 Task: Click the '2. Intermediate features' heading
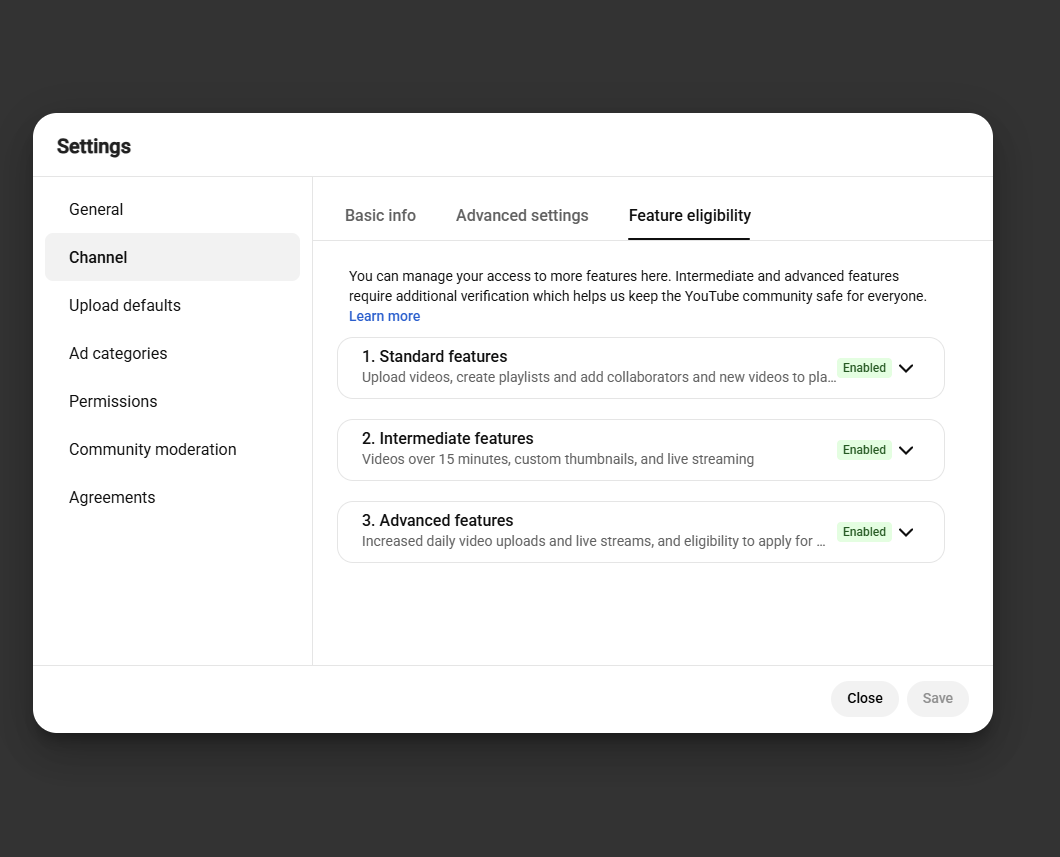pos(448,439)
